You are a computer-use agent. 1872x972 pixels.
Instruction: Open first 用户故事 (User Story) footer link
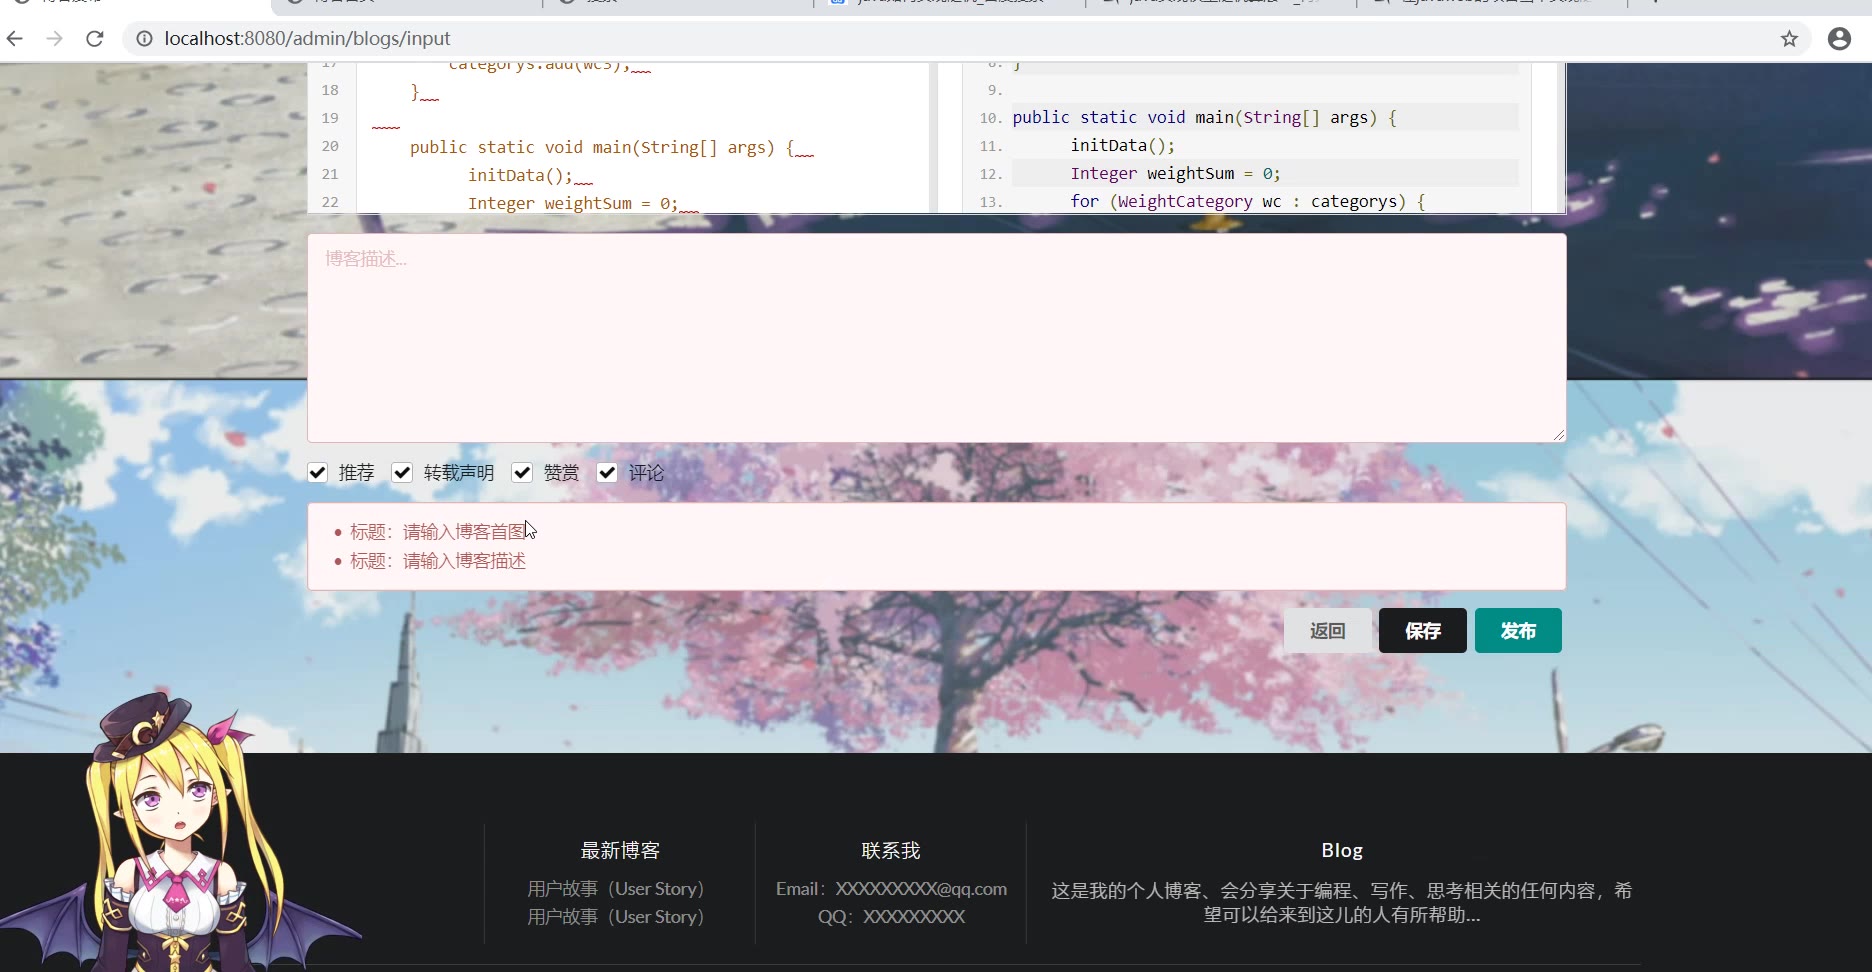tap(615, 889)
